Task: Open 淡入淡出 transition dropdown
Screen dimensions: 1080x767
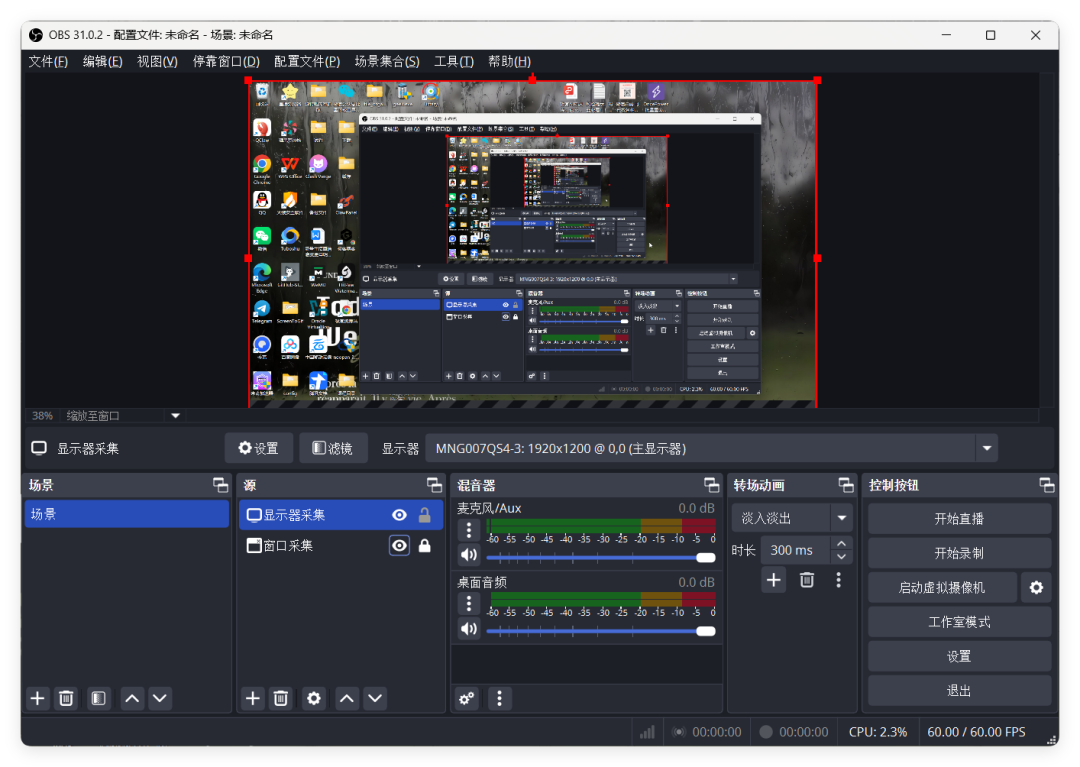Action: 792,518
